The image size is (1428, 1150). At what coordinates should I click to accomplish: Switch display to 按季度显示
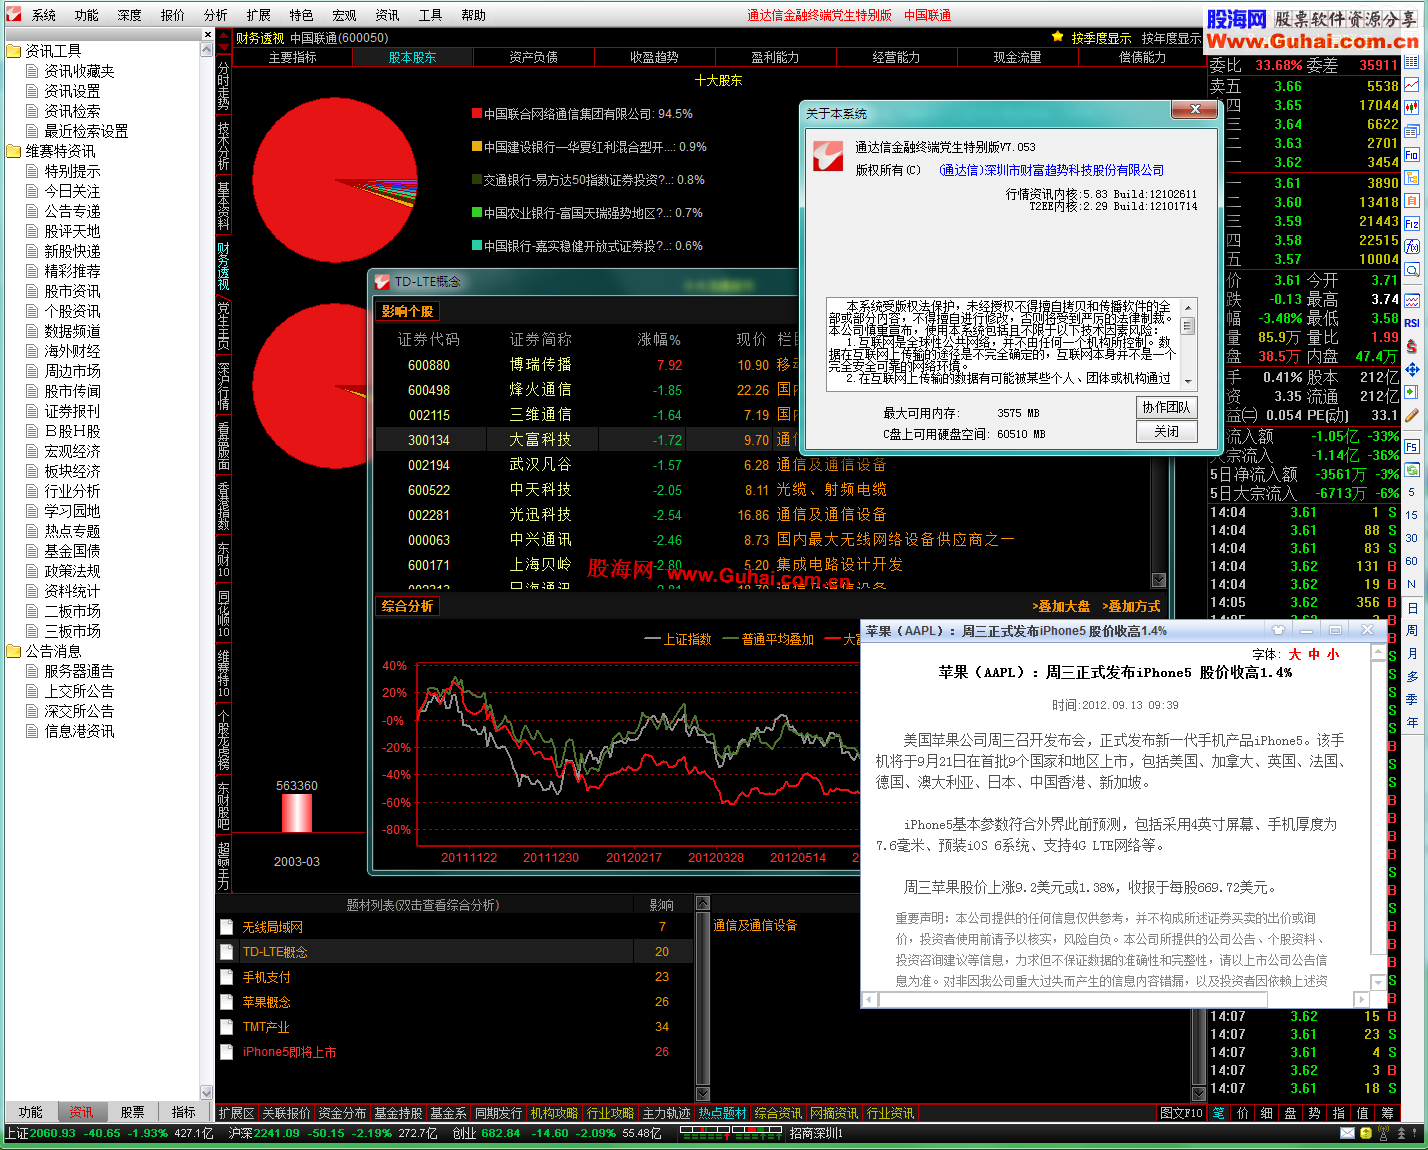click(x=1101, y=38)
